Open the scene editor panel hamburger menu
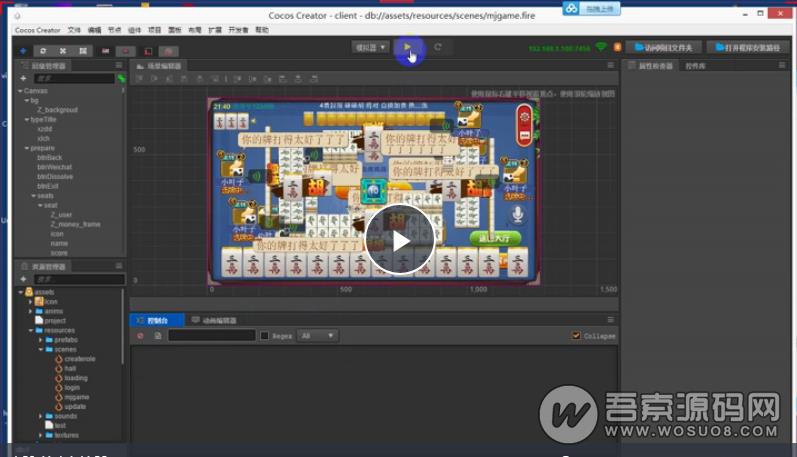The image size is (797, 457). pos(610,65)
